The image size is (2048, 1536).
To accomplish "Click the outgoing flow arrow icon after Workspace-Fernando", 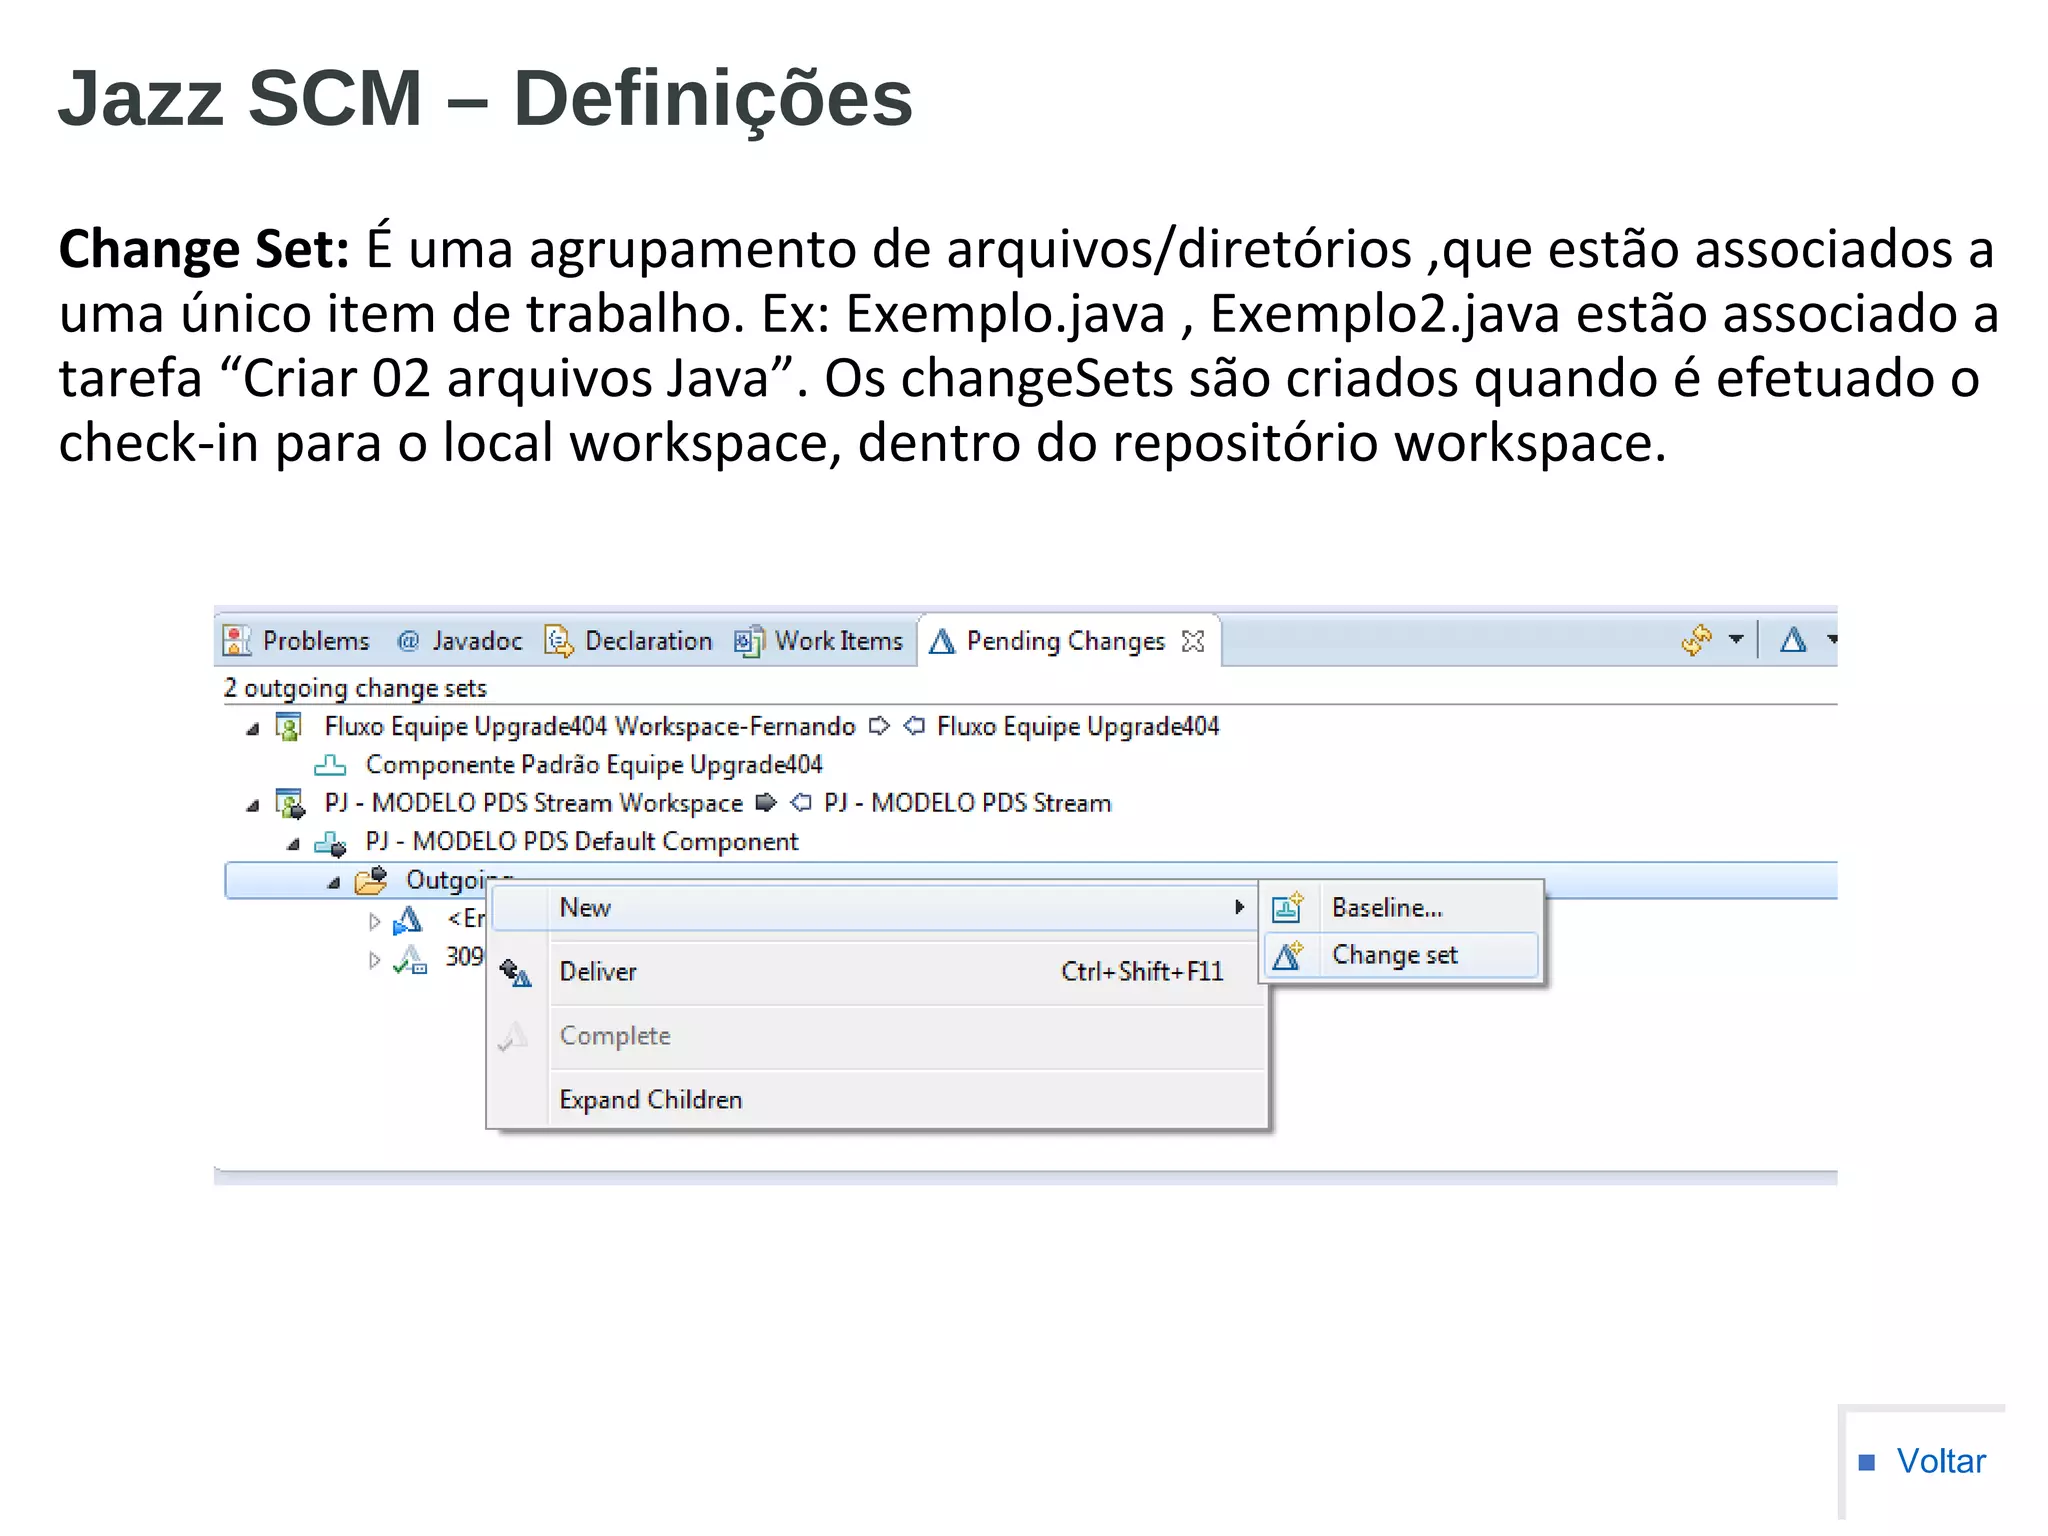I will click(879, 726).
